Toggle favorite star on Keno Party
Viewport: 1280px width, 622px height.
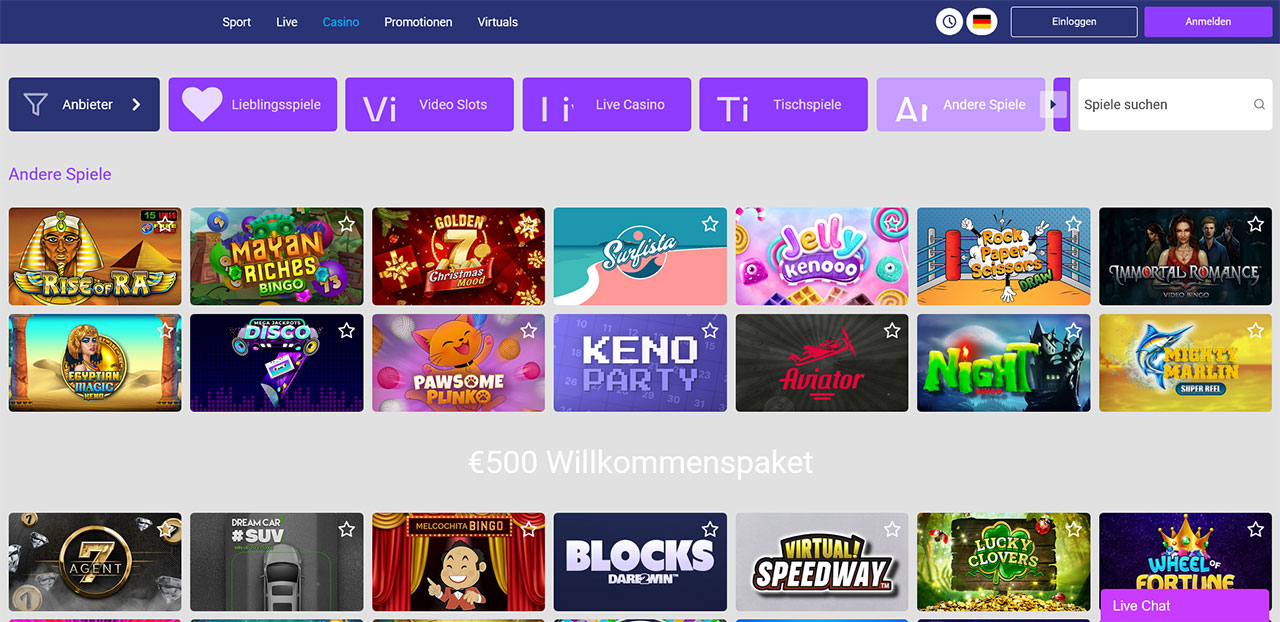click(x=710, y=330)
